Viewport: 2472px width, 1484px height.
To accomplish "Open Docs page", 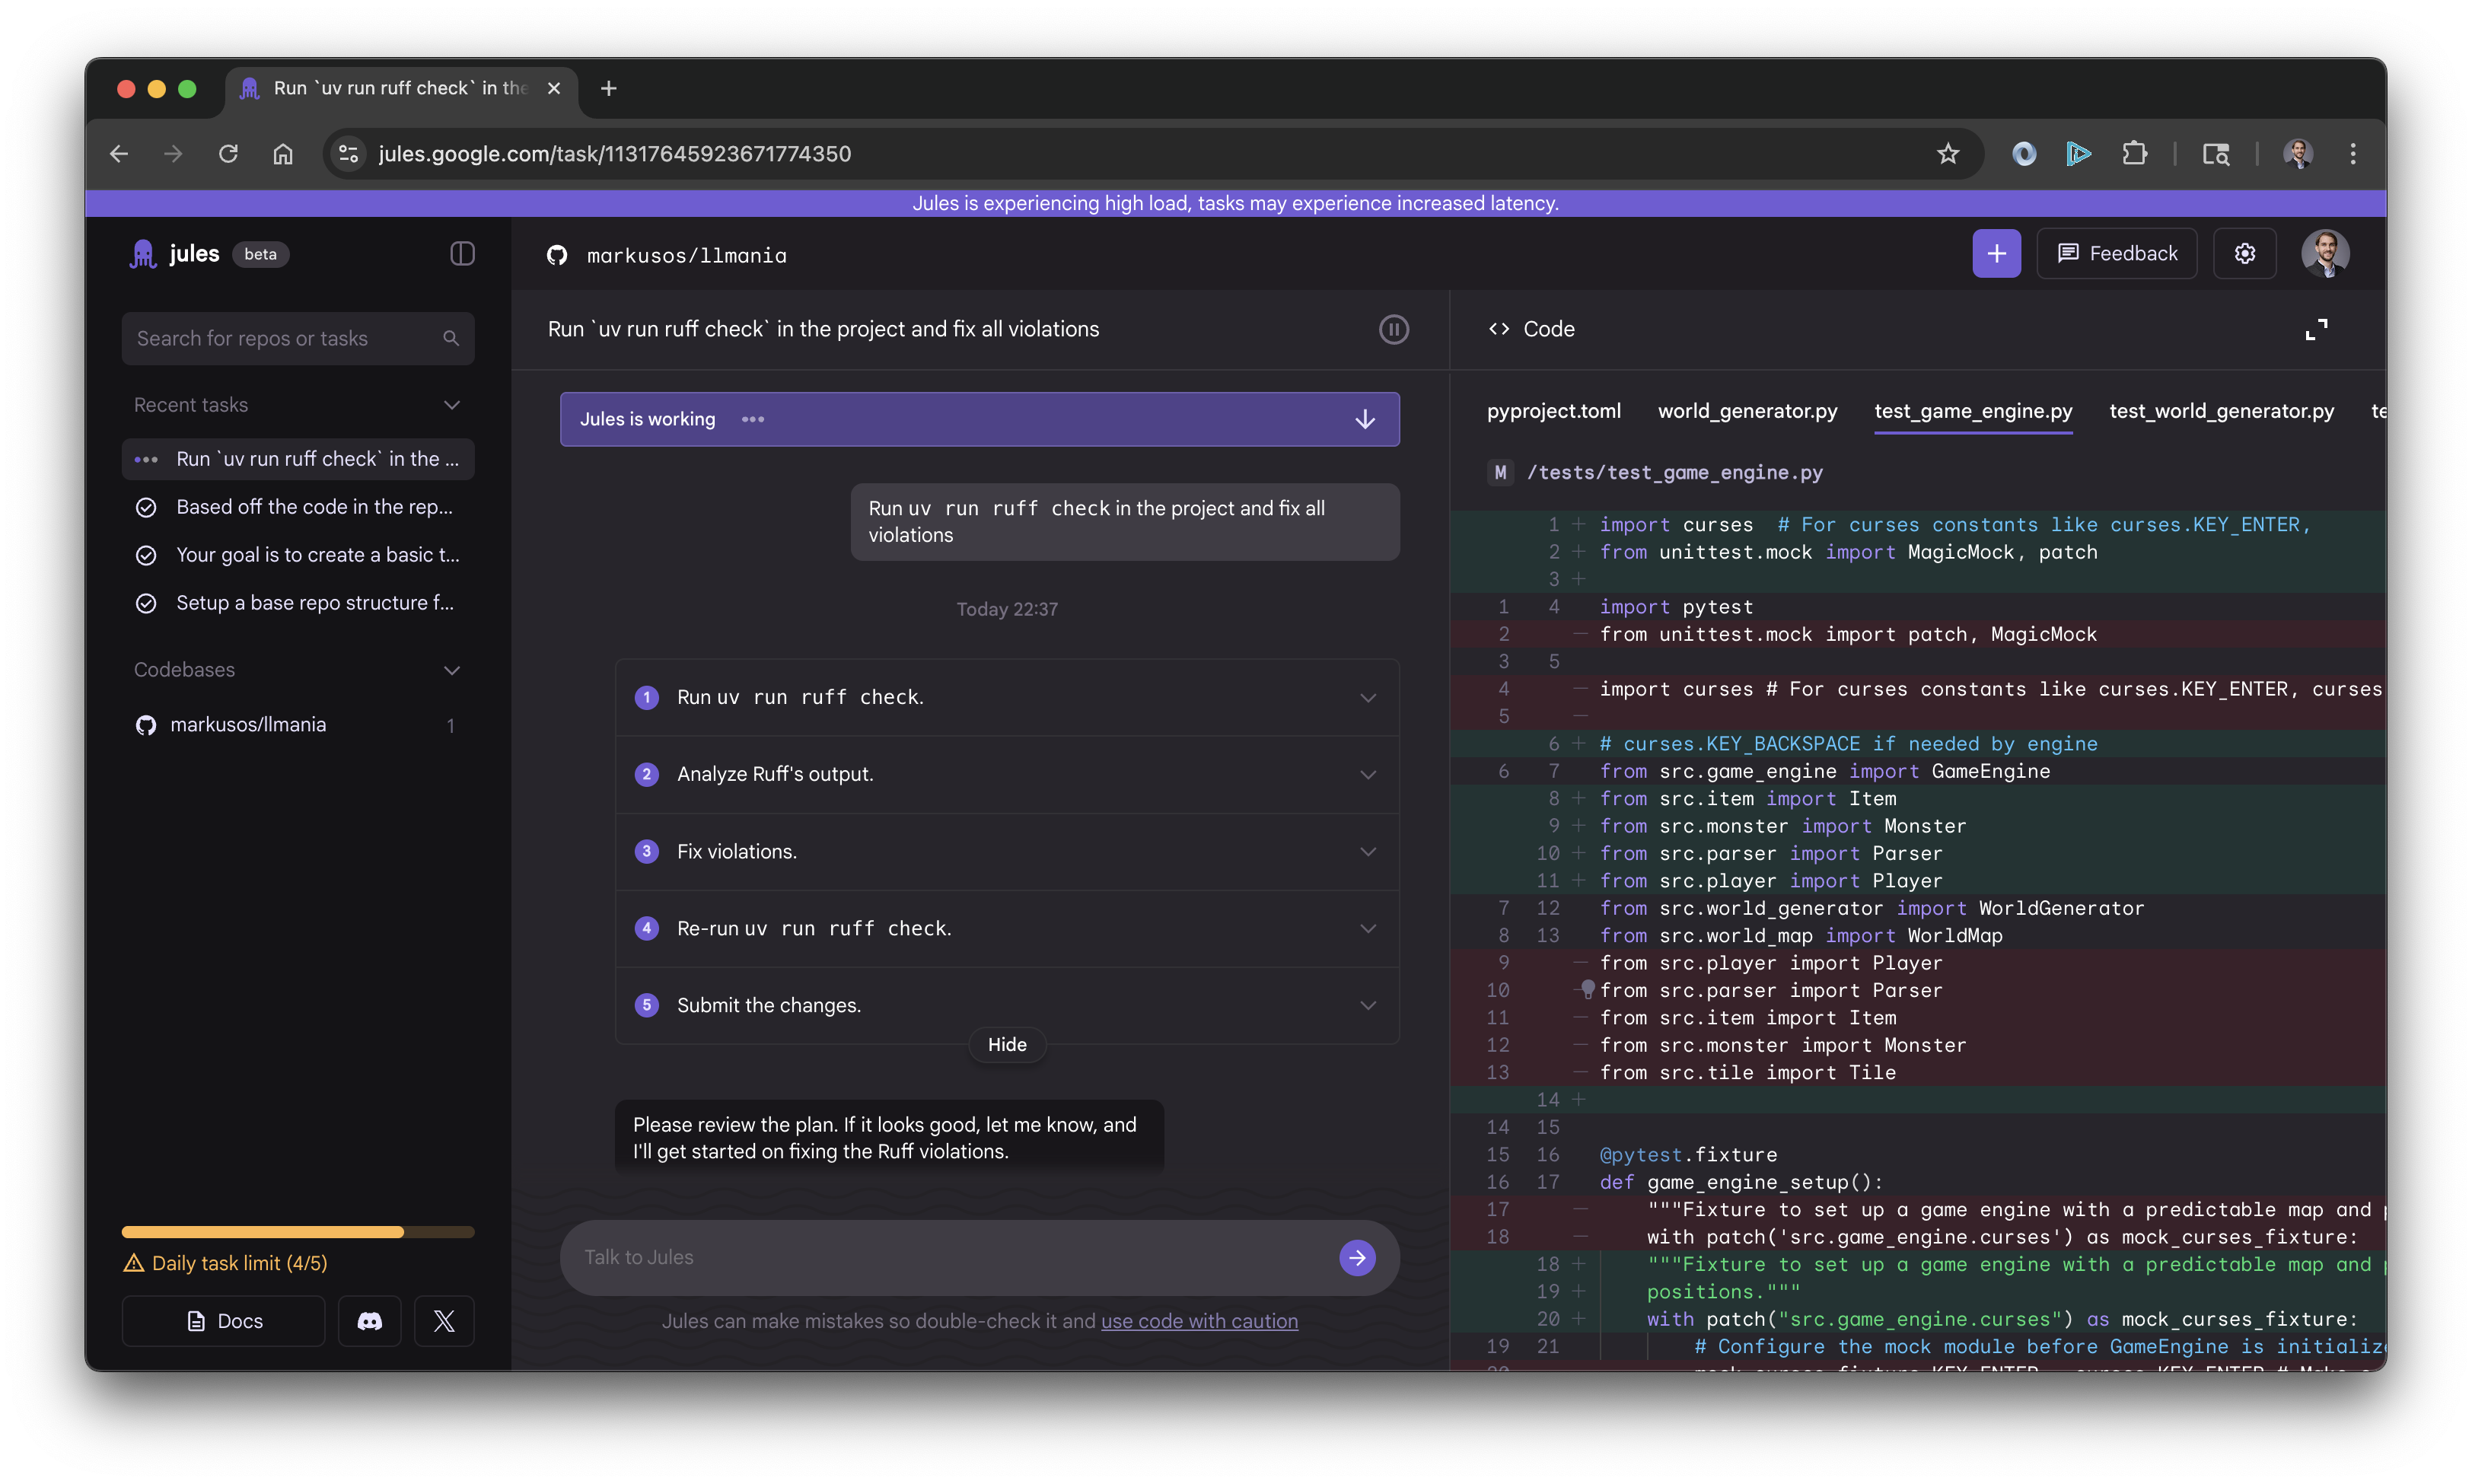I will click(x=224, y=1321).
